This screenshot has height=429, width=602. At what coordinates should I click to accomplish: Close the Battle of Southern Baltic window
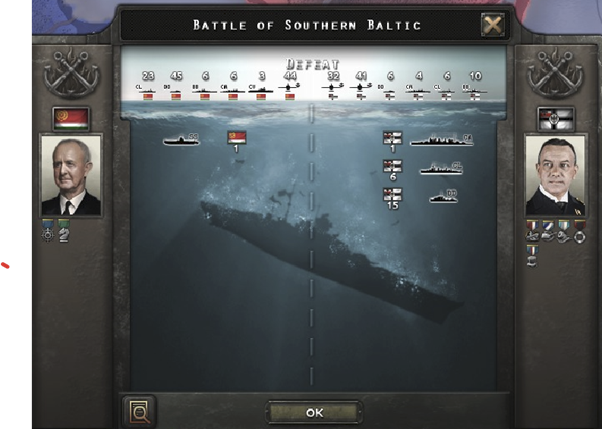(493, 25)
